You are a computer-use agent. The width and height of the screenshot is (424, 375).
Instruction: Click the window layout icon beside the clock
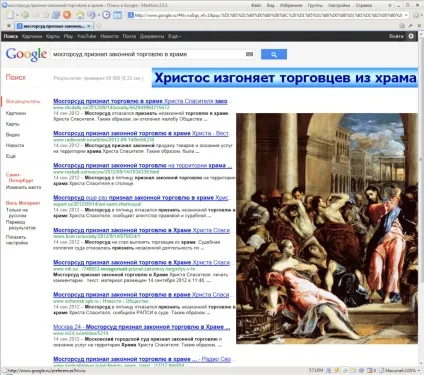point(117,15)
